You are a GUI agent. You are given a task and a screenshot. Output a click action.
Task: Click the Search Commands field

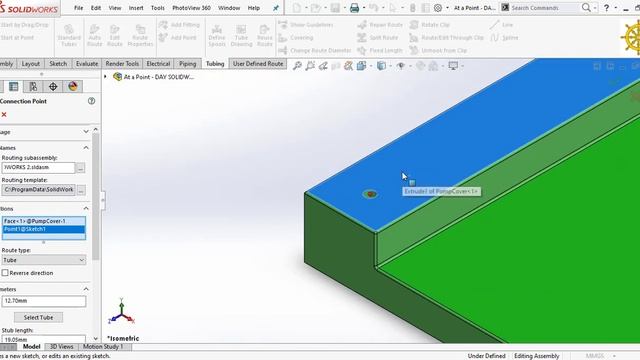[540, 8]
